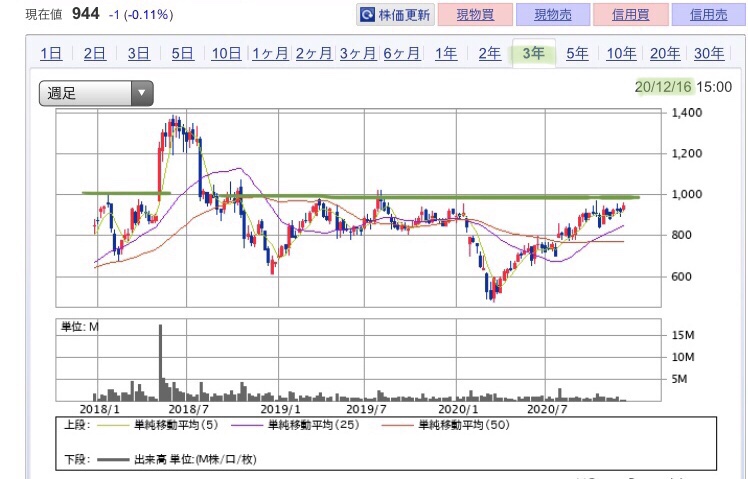Click the 2018/7 date axis label
This screenshot has width=748, height=479.
pyautogui.click(x=189, y=409)
